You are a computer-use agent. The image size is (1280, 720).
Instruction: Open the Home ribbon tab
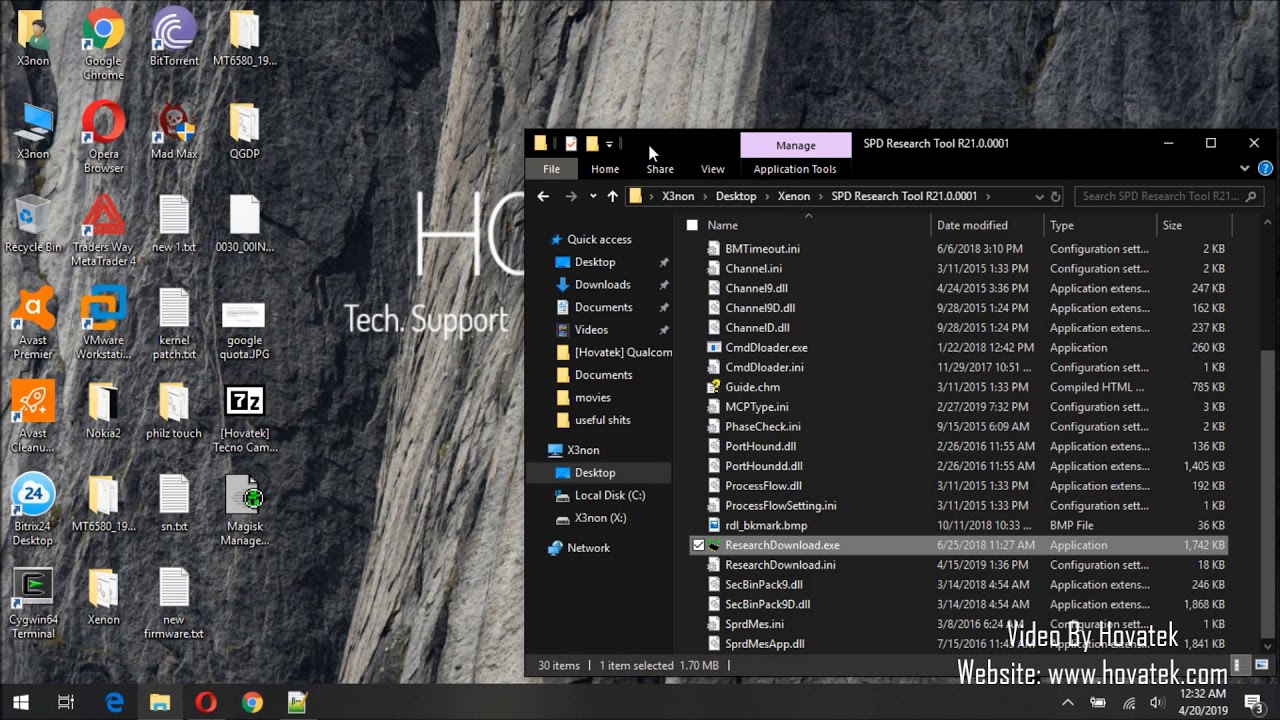pyautogui.click(x=605, y=169)
